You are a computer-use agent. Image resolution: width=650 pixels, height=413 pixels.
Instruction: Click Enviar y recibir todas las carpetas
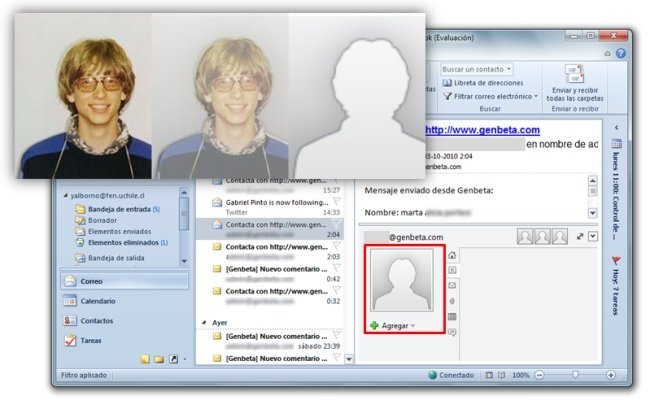[575, 83]
